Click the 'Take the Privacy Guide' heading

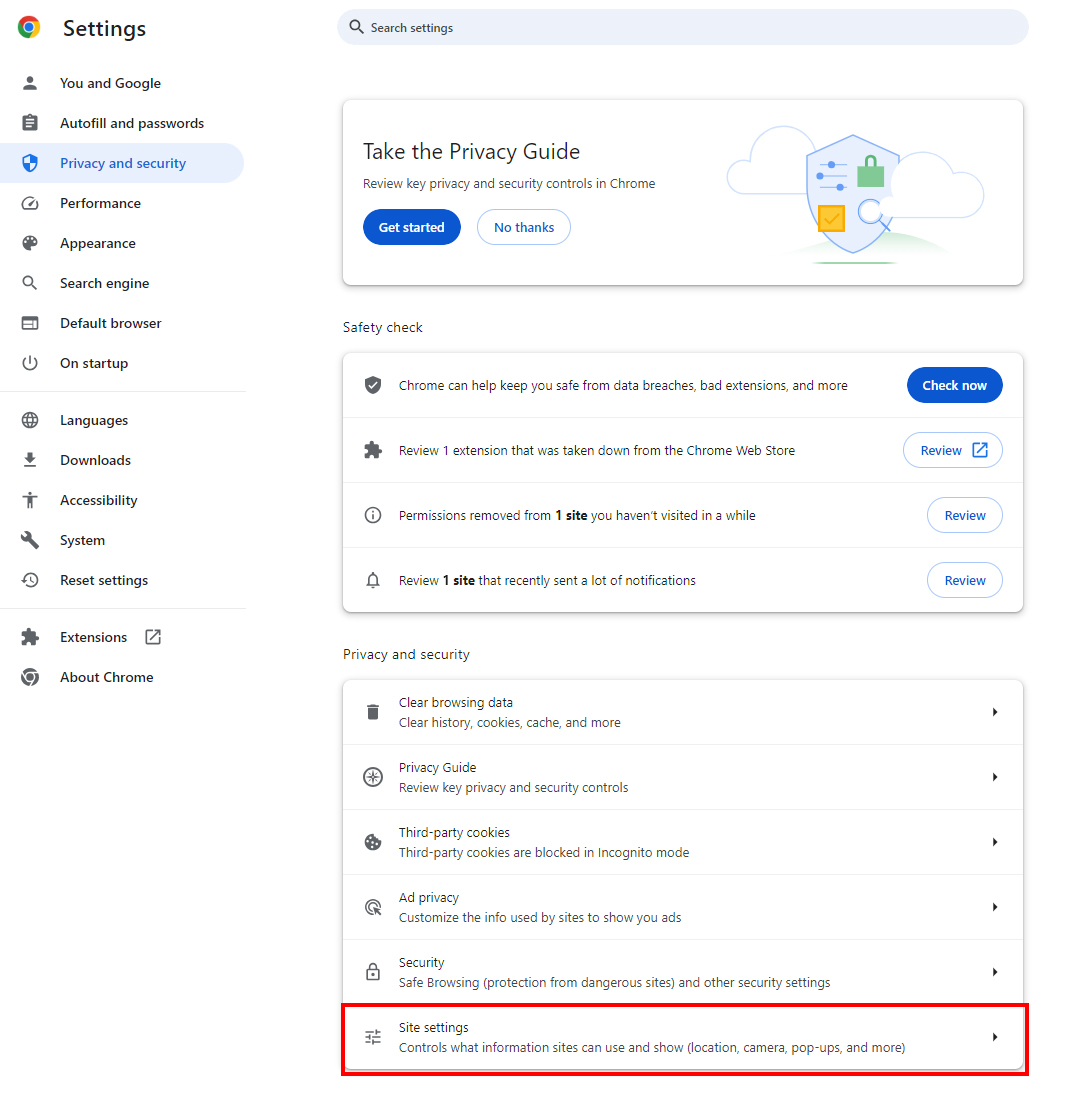pos(471,151)
